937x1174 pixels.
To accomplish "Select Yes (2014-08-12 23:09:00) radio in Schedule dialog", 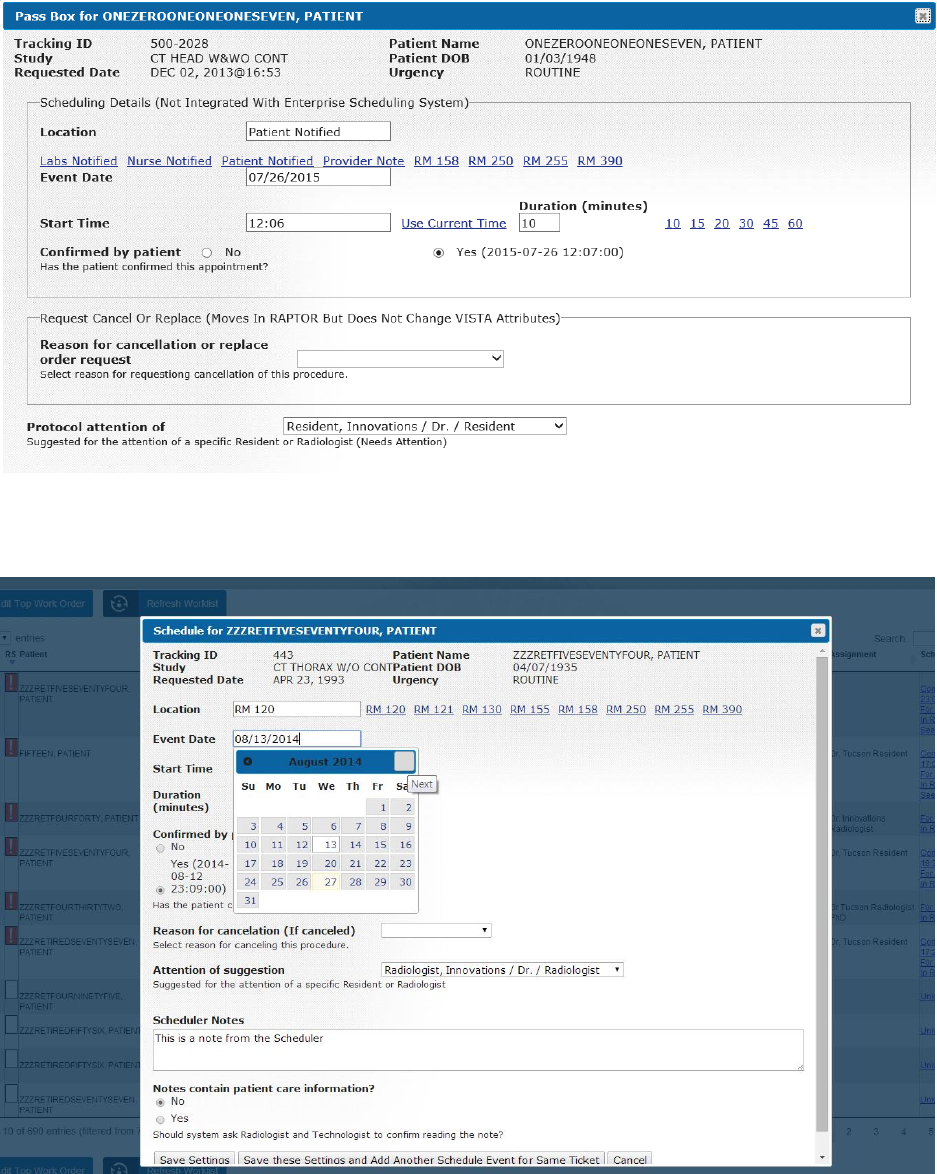I will [160, 890].
